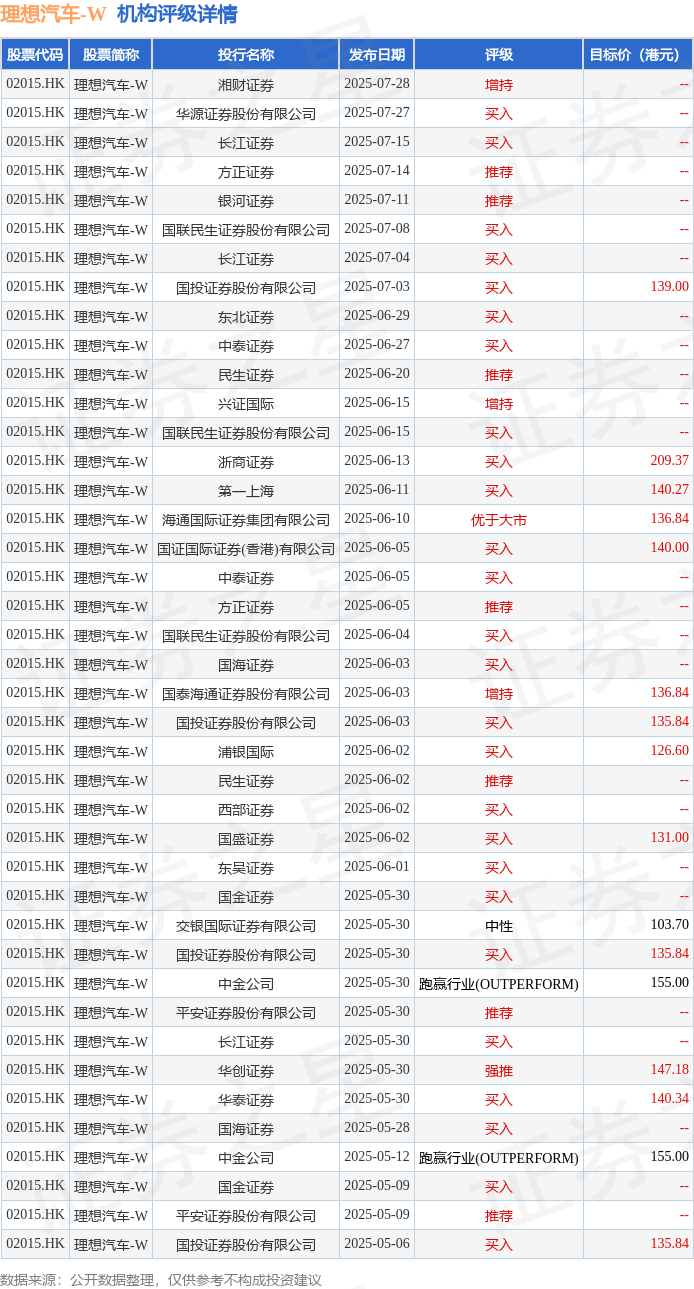Click the target price 140.27
Image resolution: width=694 pixels, height=1289 pixels.
pyautogui.click(x=669, y=490)
